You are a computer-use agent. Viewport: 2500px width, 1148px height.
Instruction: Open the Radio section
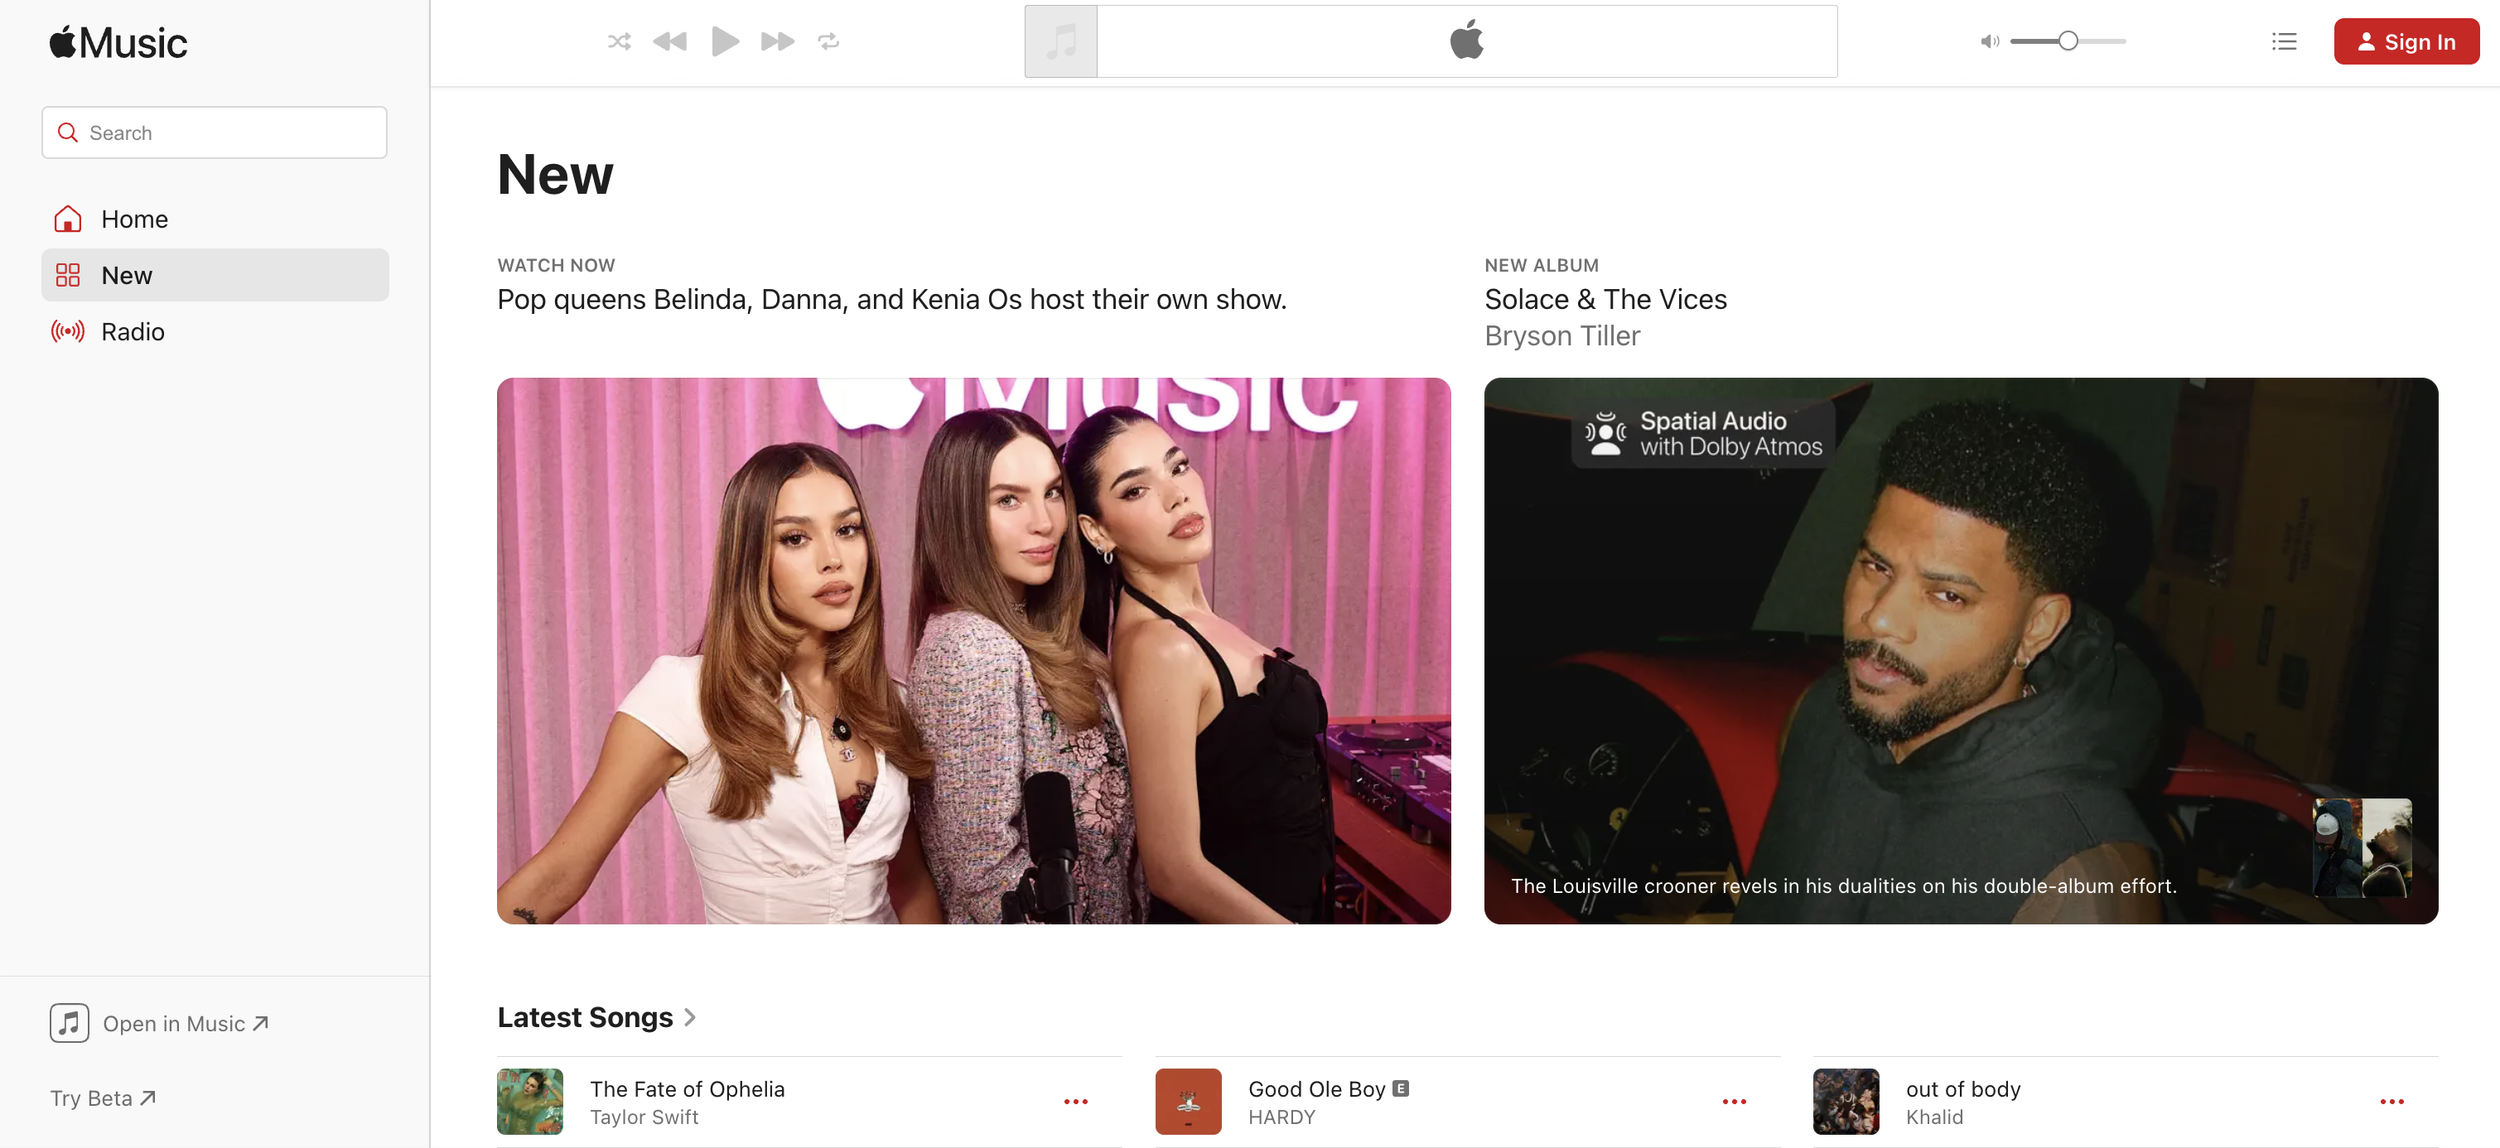[132, 332]
